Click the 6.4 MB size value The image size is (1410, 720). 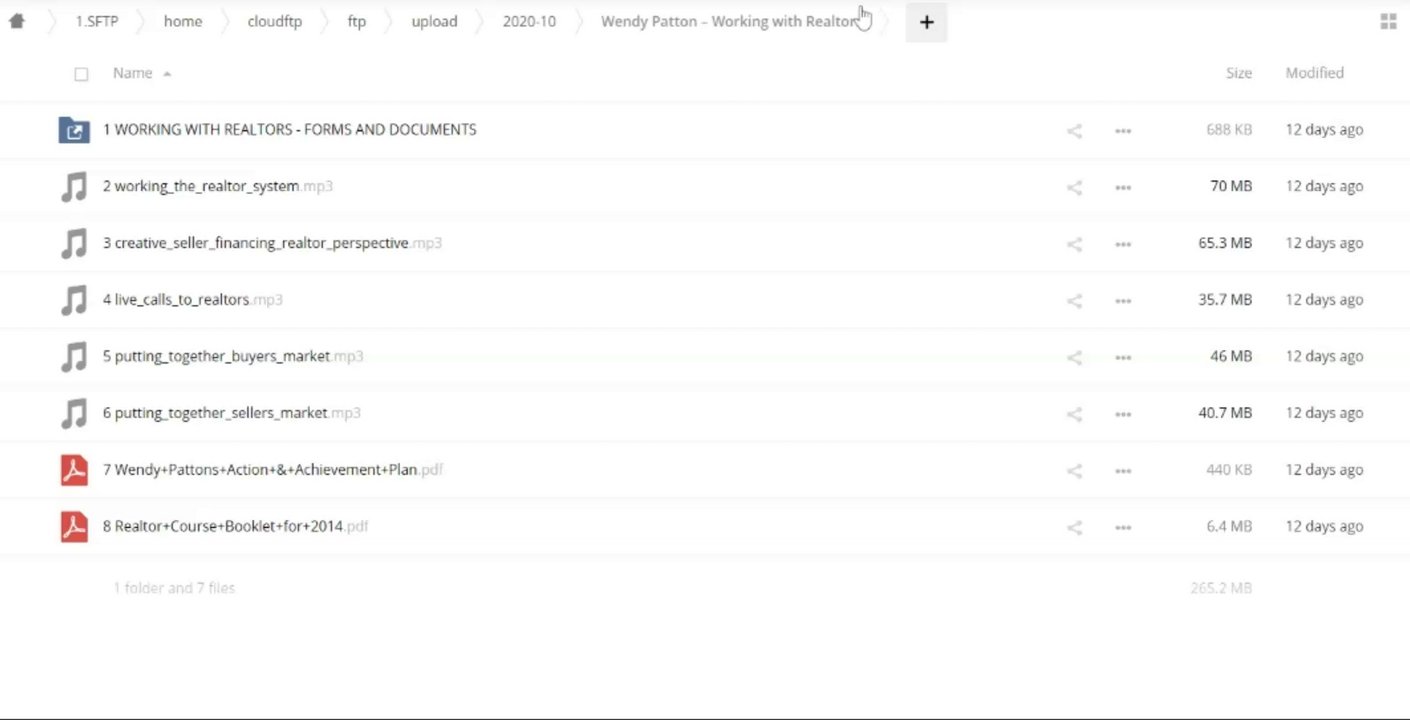pos(1229,526)
